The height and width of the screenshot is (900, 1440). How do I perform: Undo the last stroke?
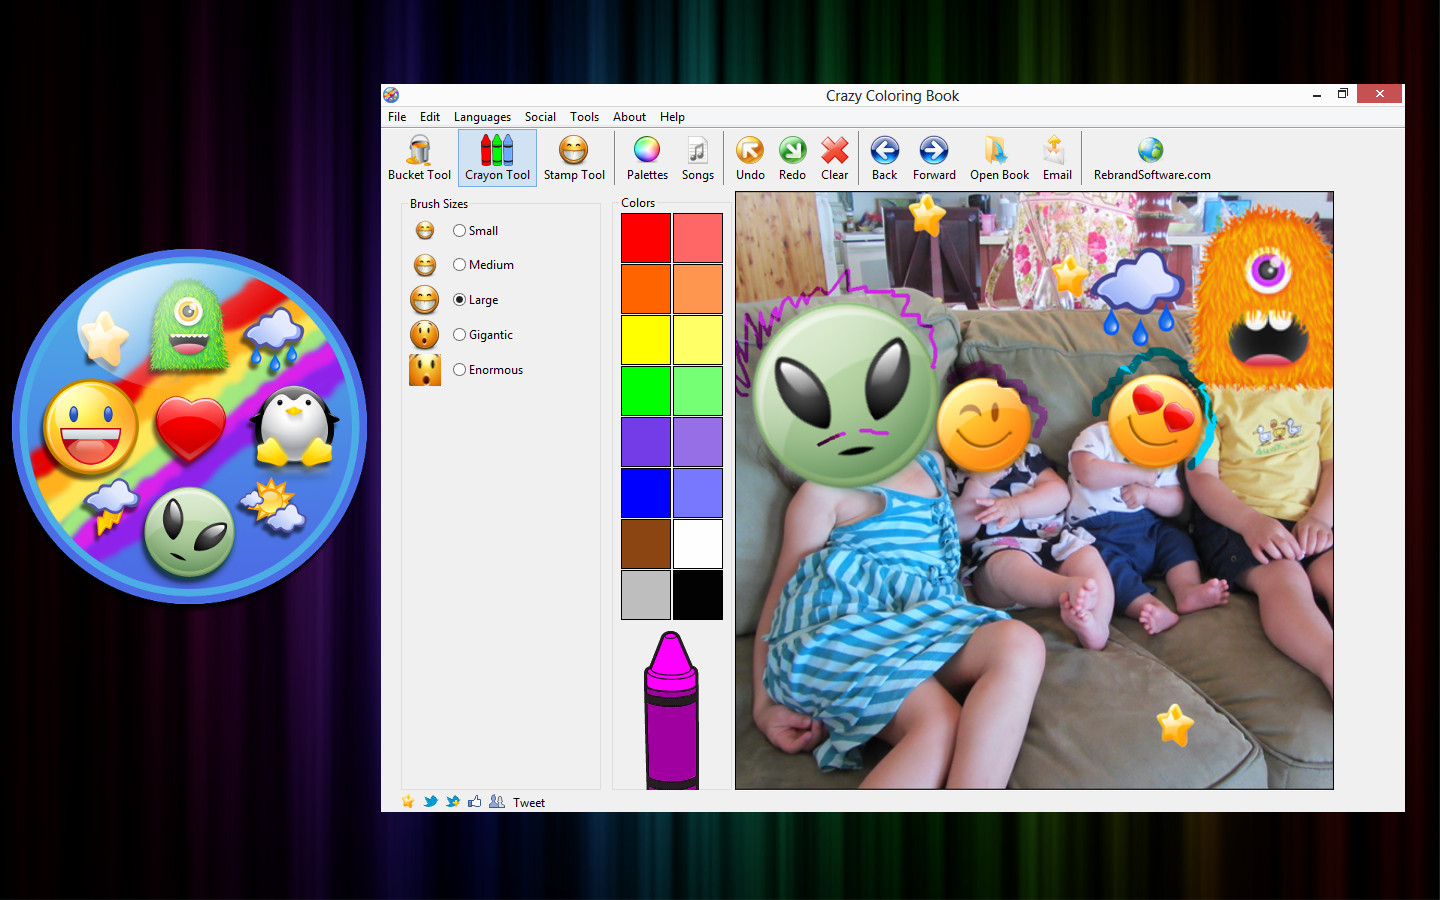pyautogui.click(x=750, y=158)
